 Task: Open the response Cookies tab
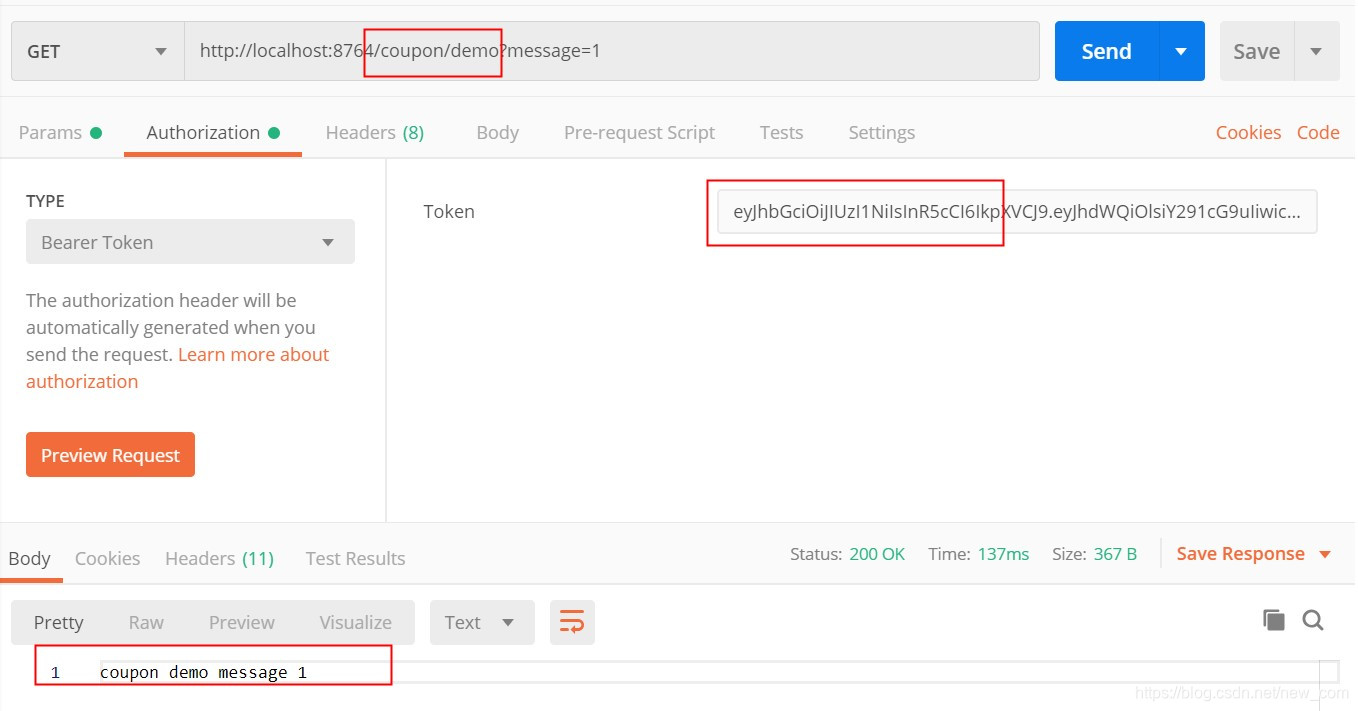point(107,558)
